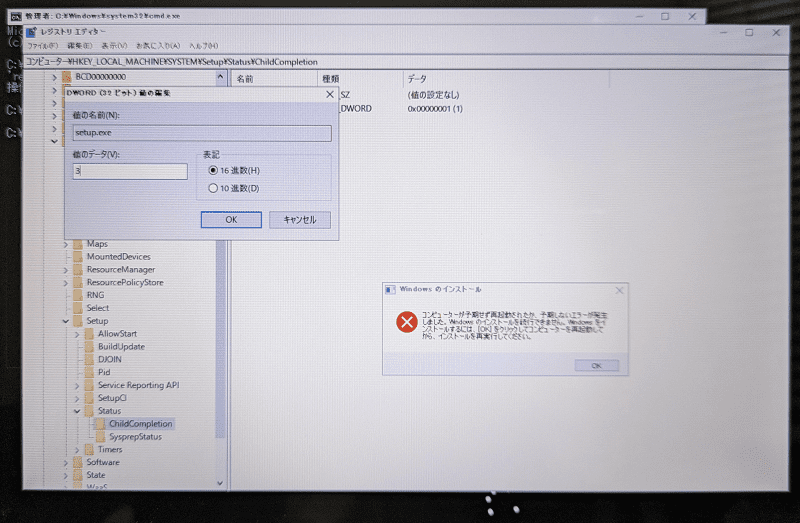Click the Timers folder icon

tap(89, 450)
